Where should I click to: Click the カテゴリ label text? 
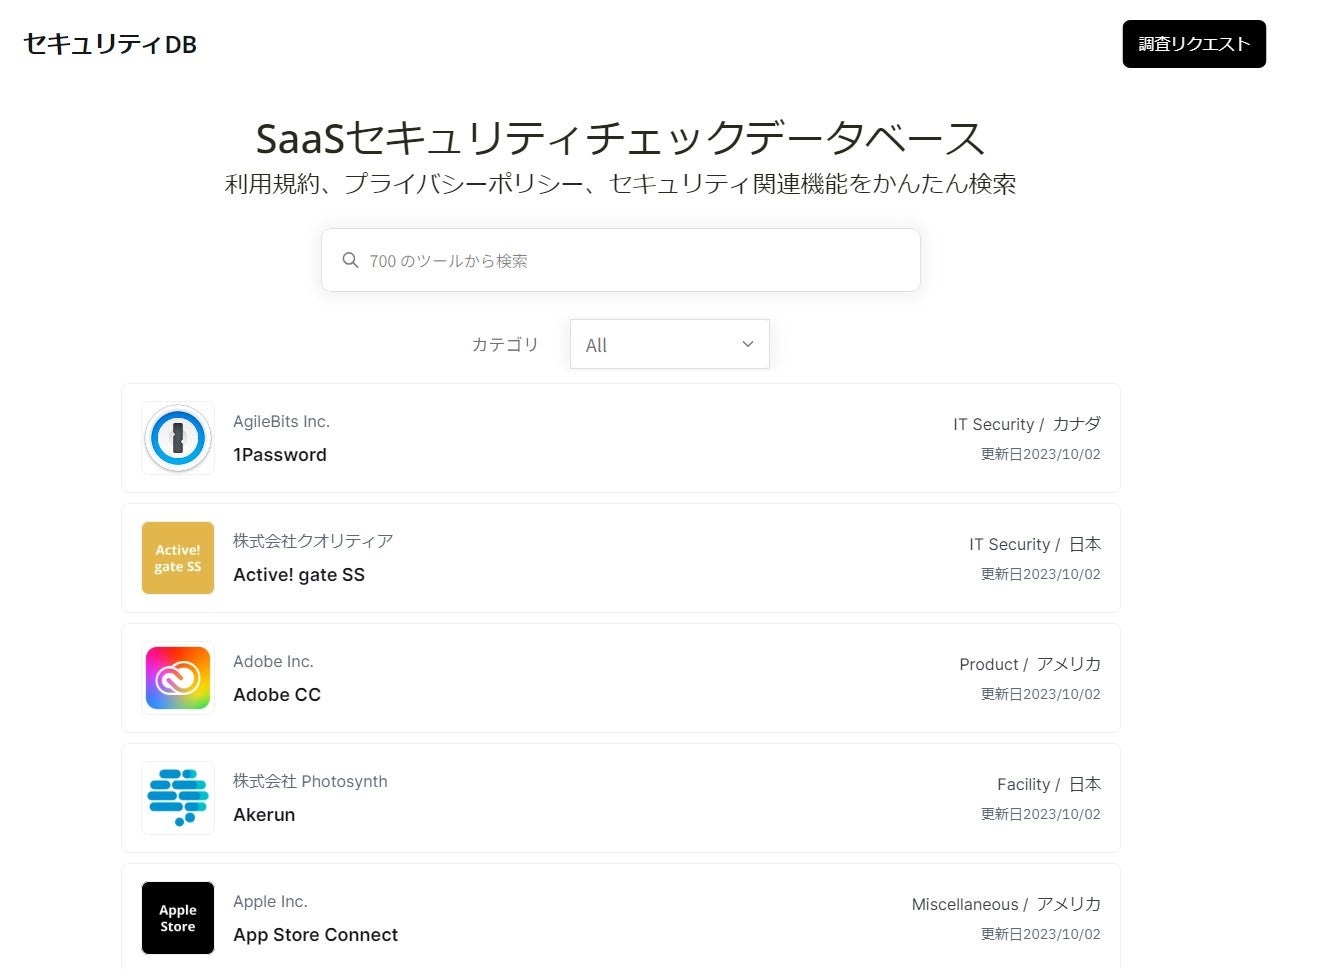click(x=505, y=344)
